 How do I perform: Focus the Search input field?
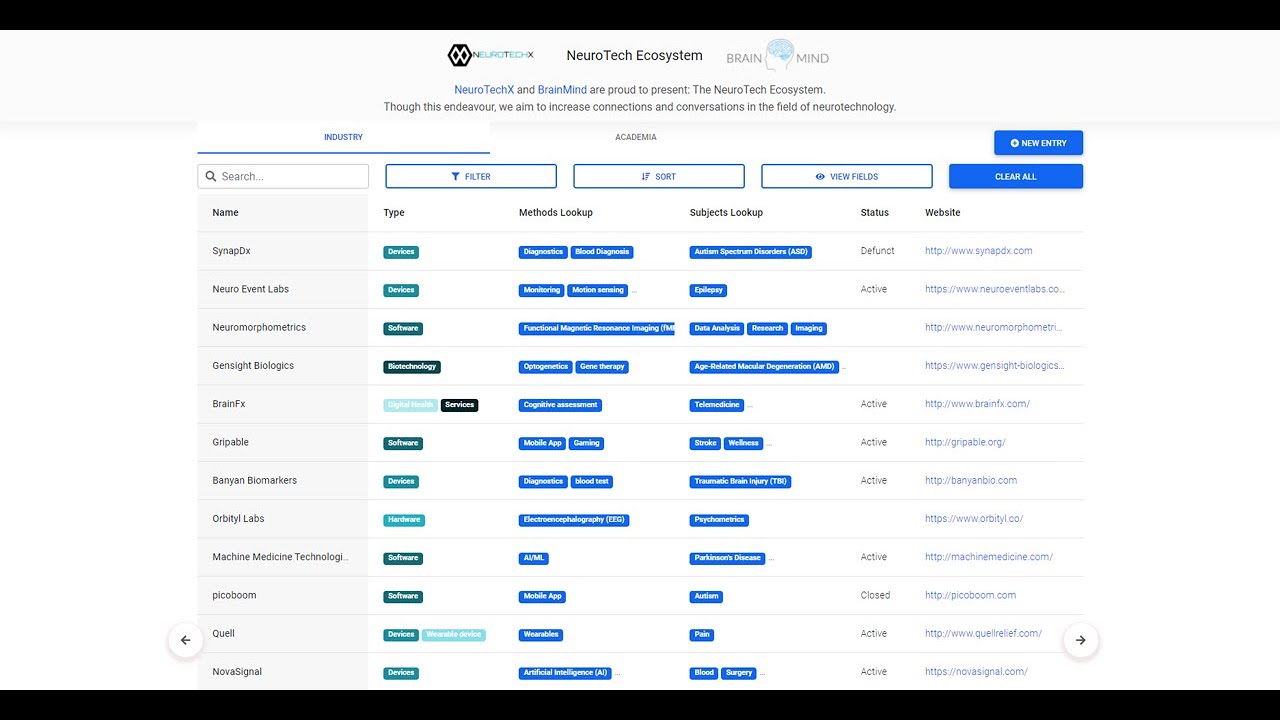283,176
